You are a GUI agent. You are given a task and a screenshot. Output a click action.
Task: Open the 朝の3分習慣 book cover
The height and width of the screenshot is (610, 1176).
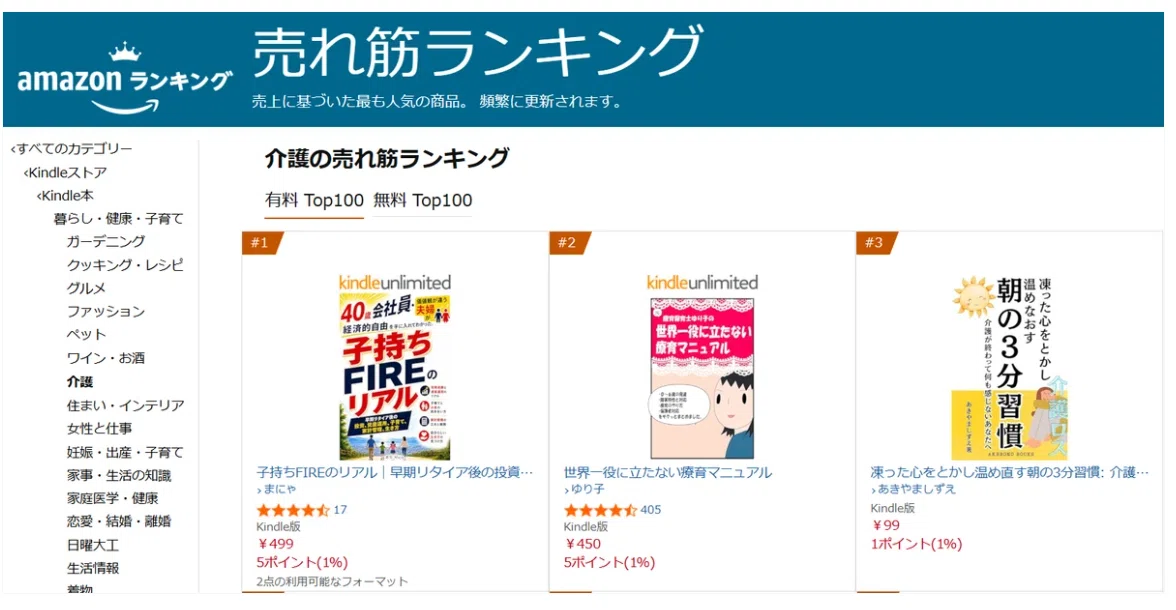[1010, 368]
